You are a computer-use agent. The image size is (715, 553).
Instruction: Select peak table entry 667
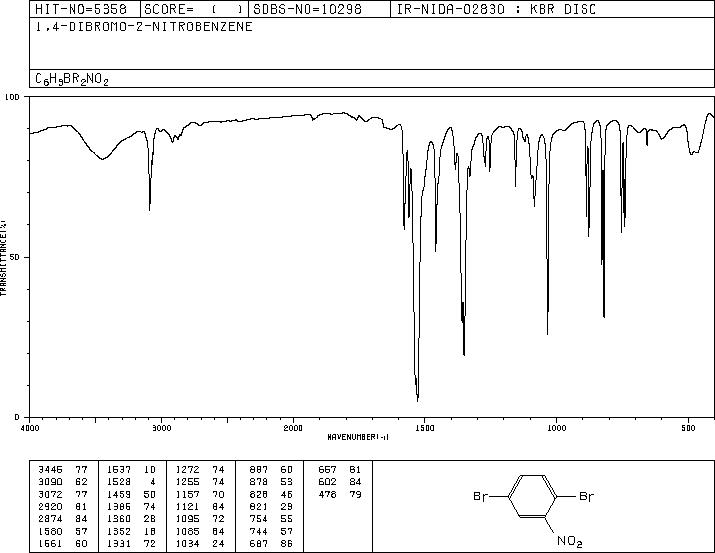[327, 470]
